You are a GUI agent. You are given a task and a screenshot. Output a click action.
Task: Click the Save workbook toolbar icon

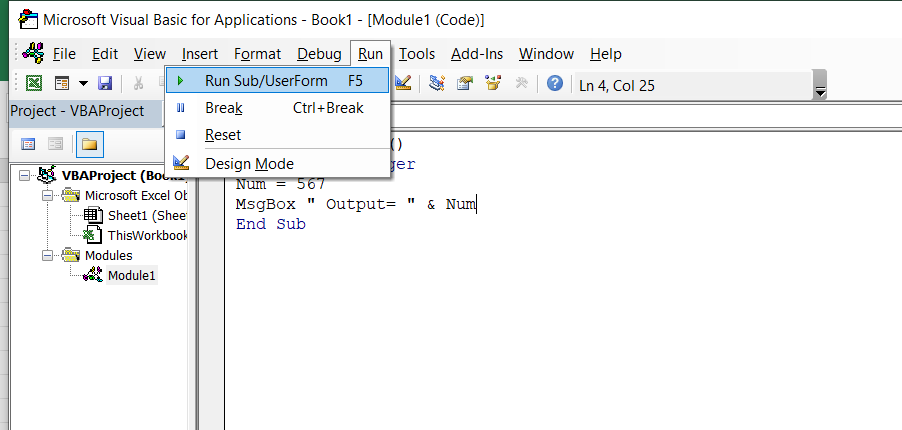(105, 84)
